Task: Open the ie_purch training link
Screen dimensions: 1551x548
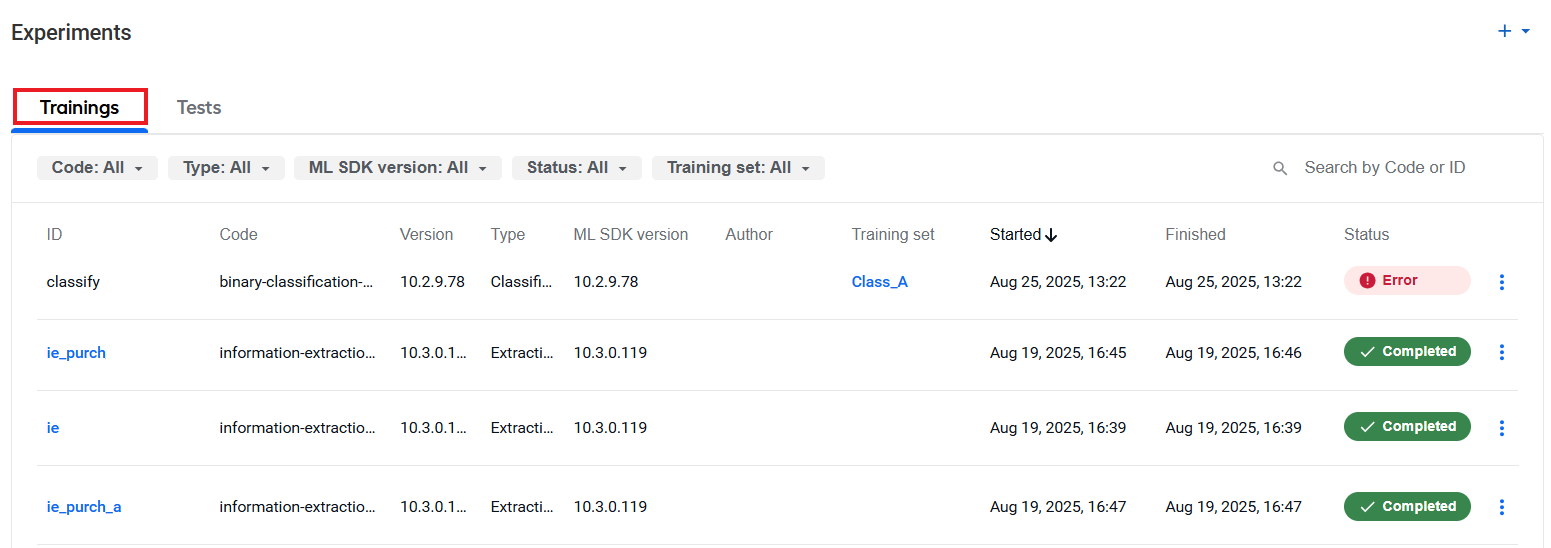Action: click(76, 353)
